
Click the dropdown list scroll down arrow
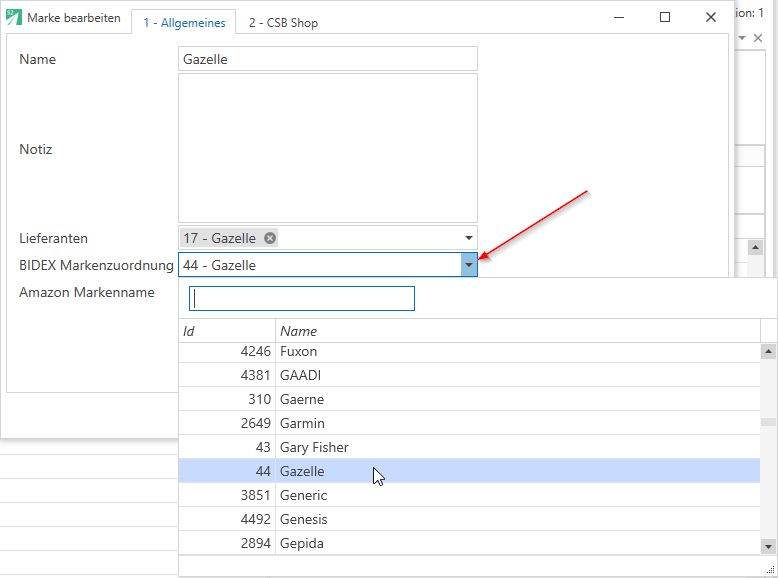point(768,547)
